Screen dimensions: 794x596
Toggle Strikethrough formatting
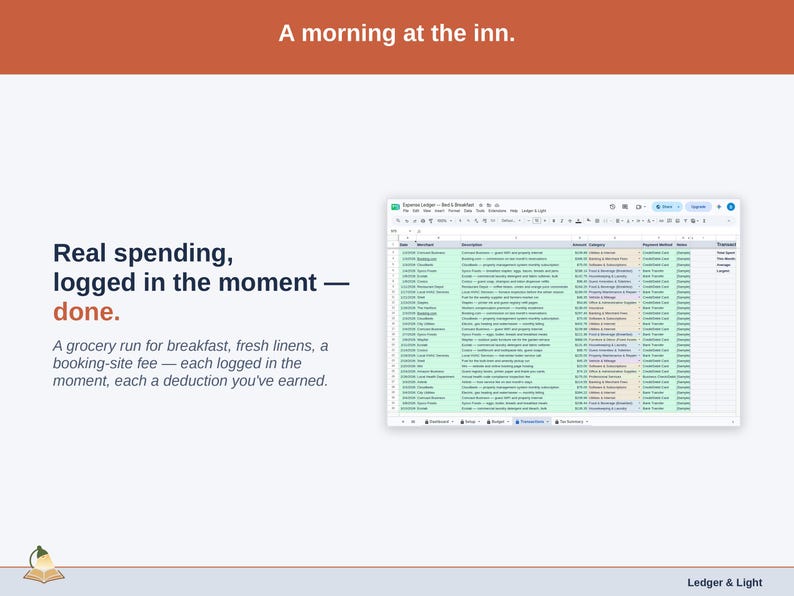point(570,221)
